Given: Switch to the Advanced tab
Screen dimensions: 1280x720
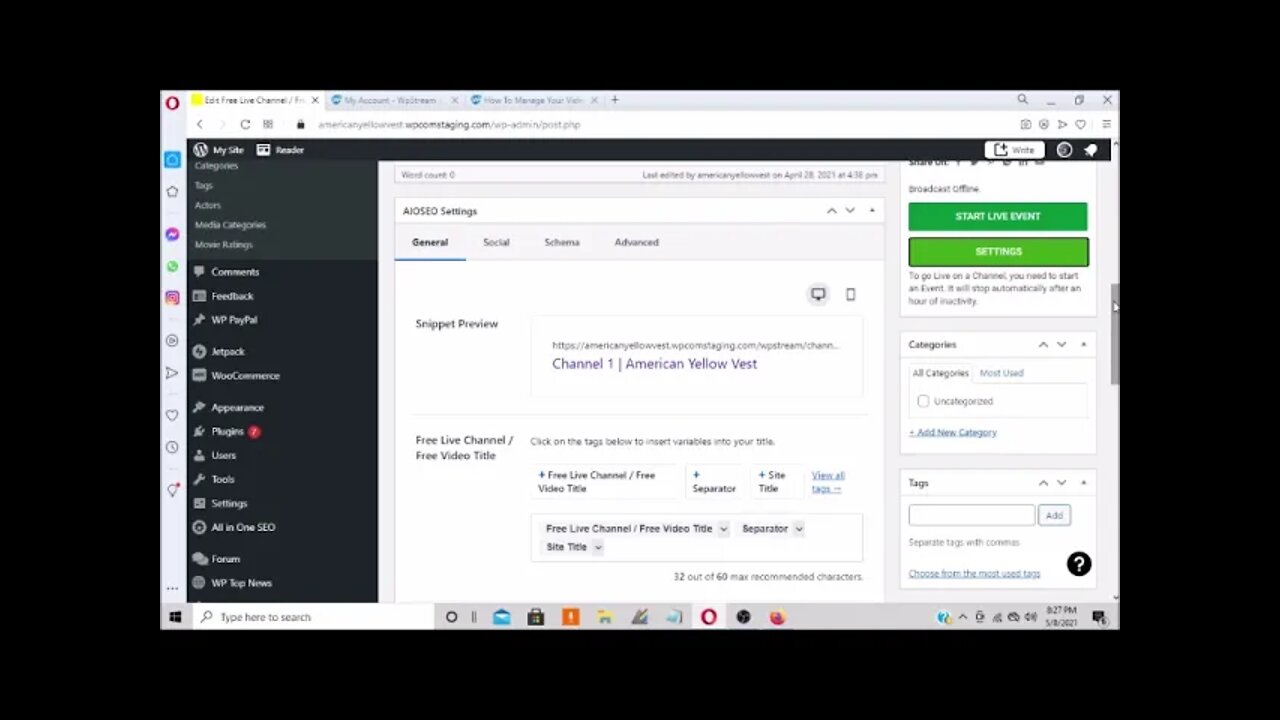Looking at the screenshot, I should (x=636, y=242).
